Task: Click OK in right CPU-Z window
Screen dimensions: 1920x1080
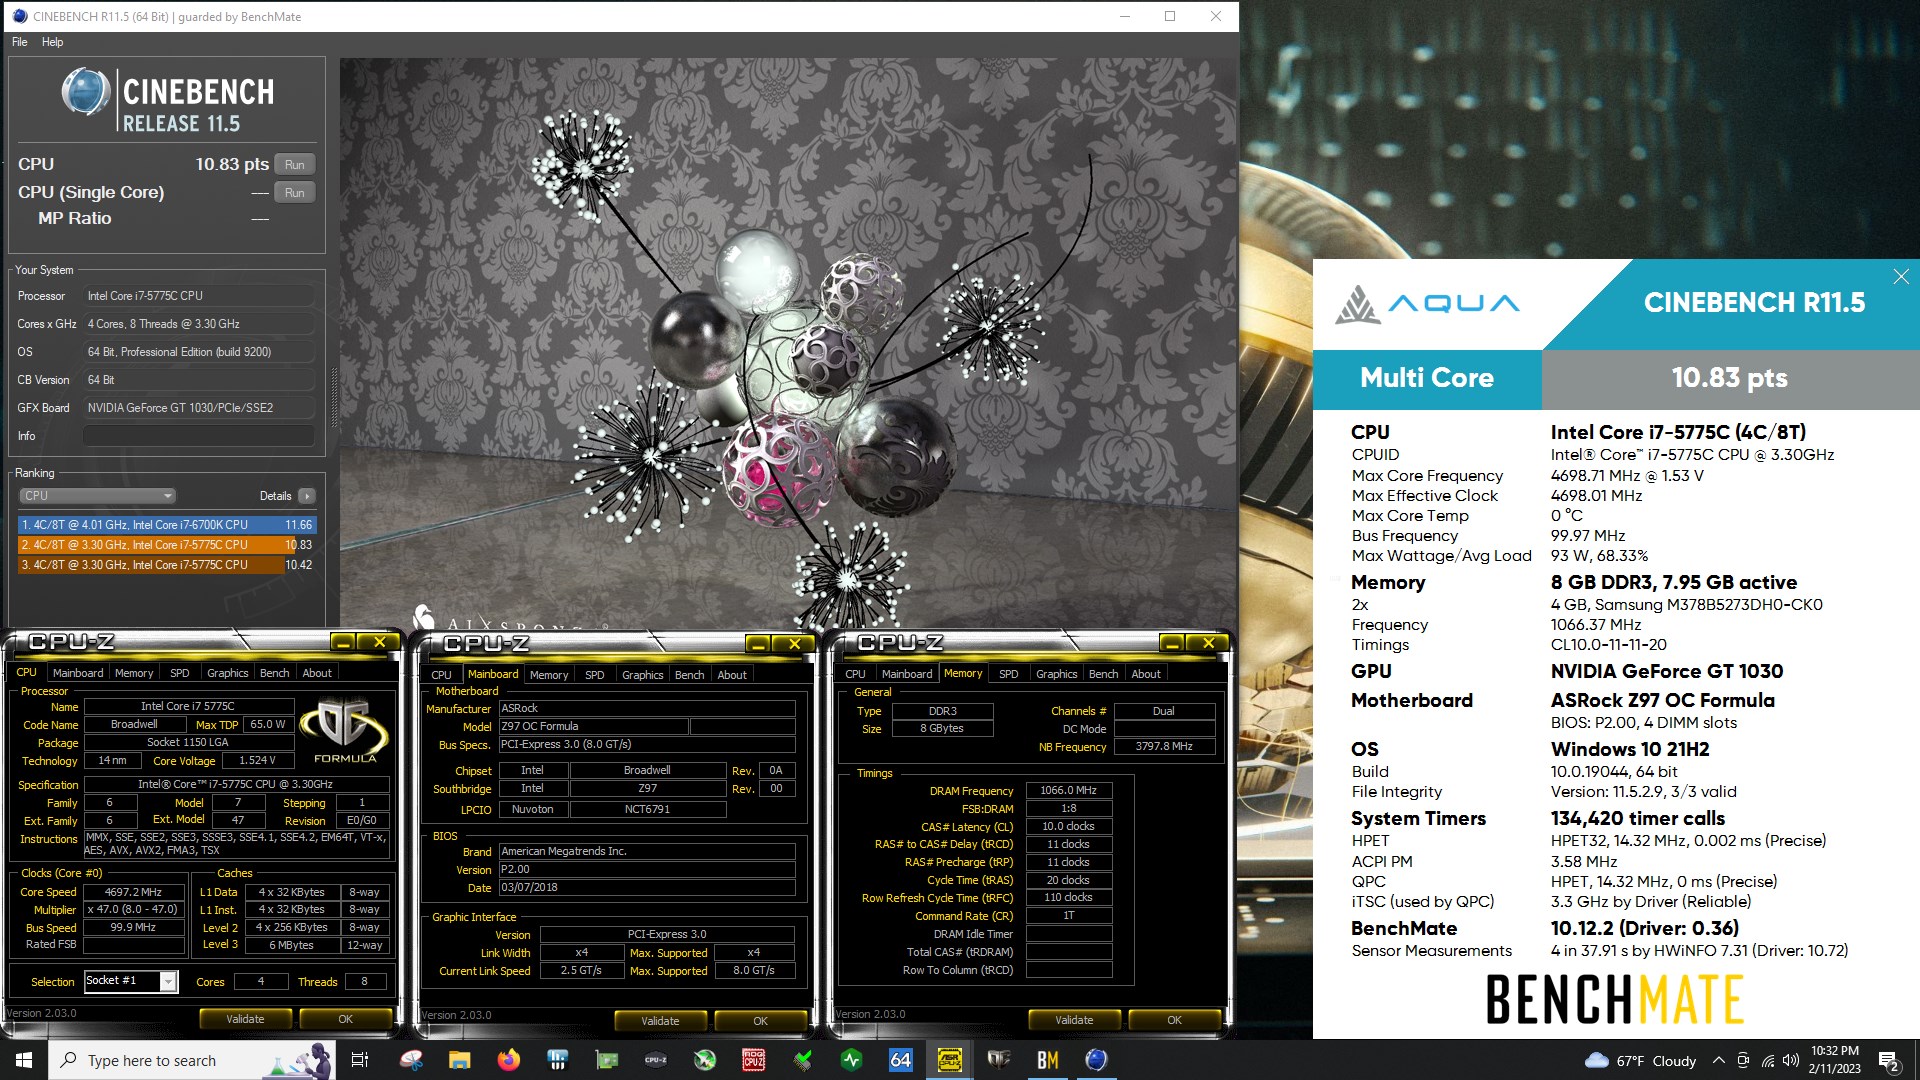Action: coord(1174,1020)
